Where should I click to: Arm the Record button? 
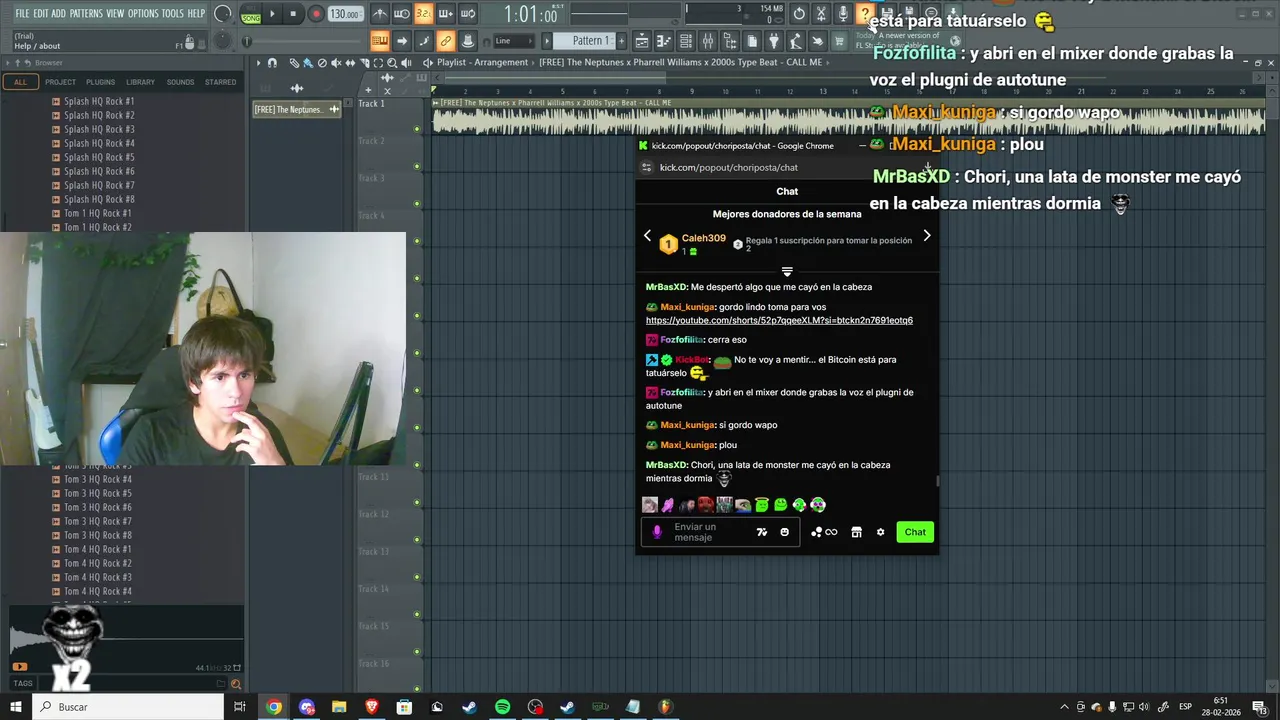coord(315,14)
